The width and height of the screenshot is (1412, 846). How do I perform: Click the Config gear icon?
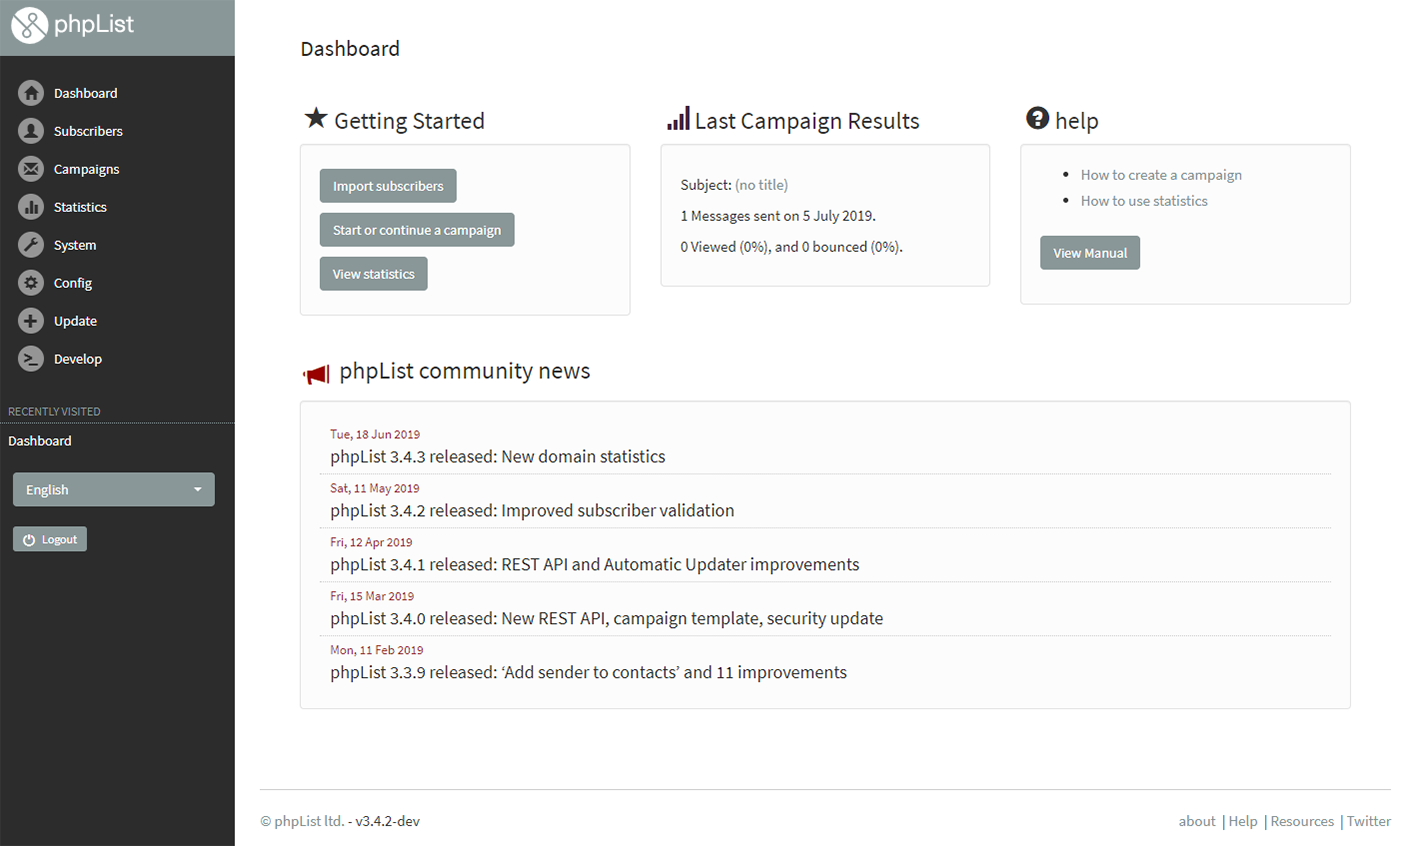coord(29,283)
